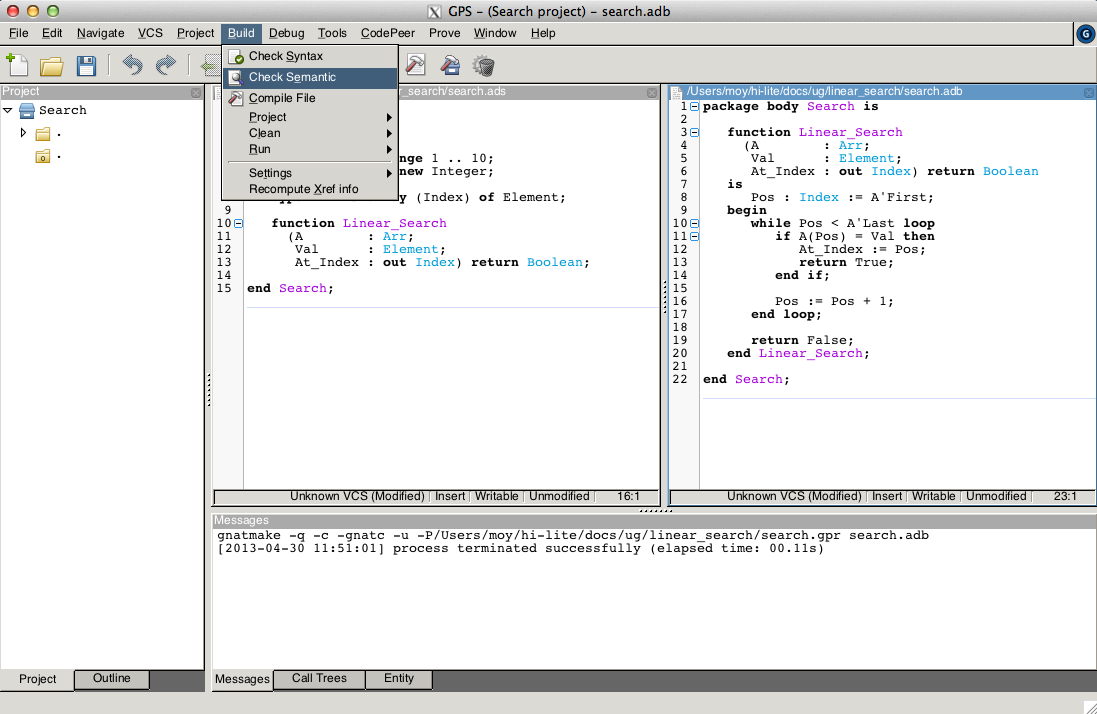Open the Navigate menu
1097x714 pixels.
pos(100,33)
